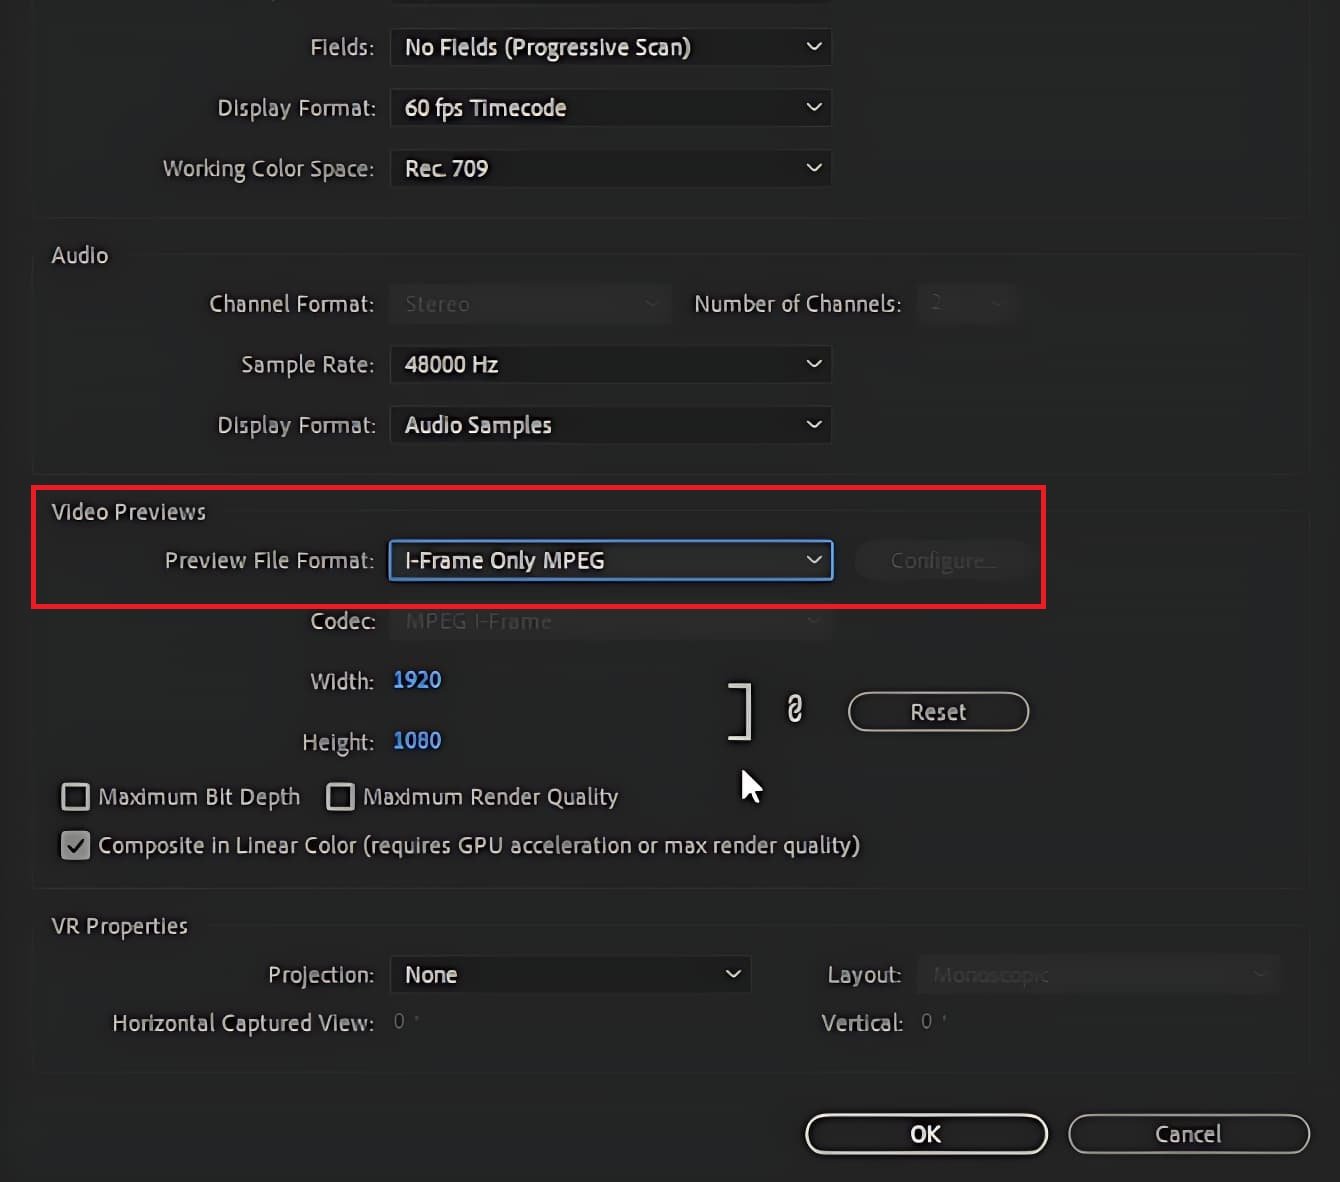1340x1182 pixels.
Task: Open the Sample Rate 48000 Hz dropdown
Action: (x=610, y=365)
